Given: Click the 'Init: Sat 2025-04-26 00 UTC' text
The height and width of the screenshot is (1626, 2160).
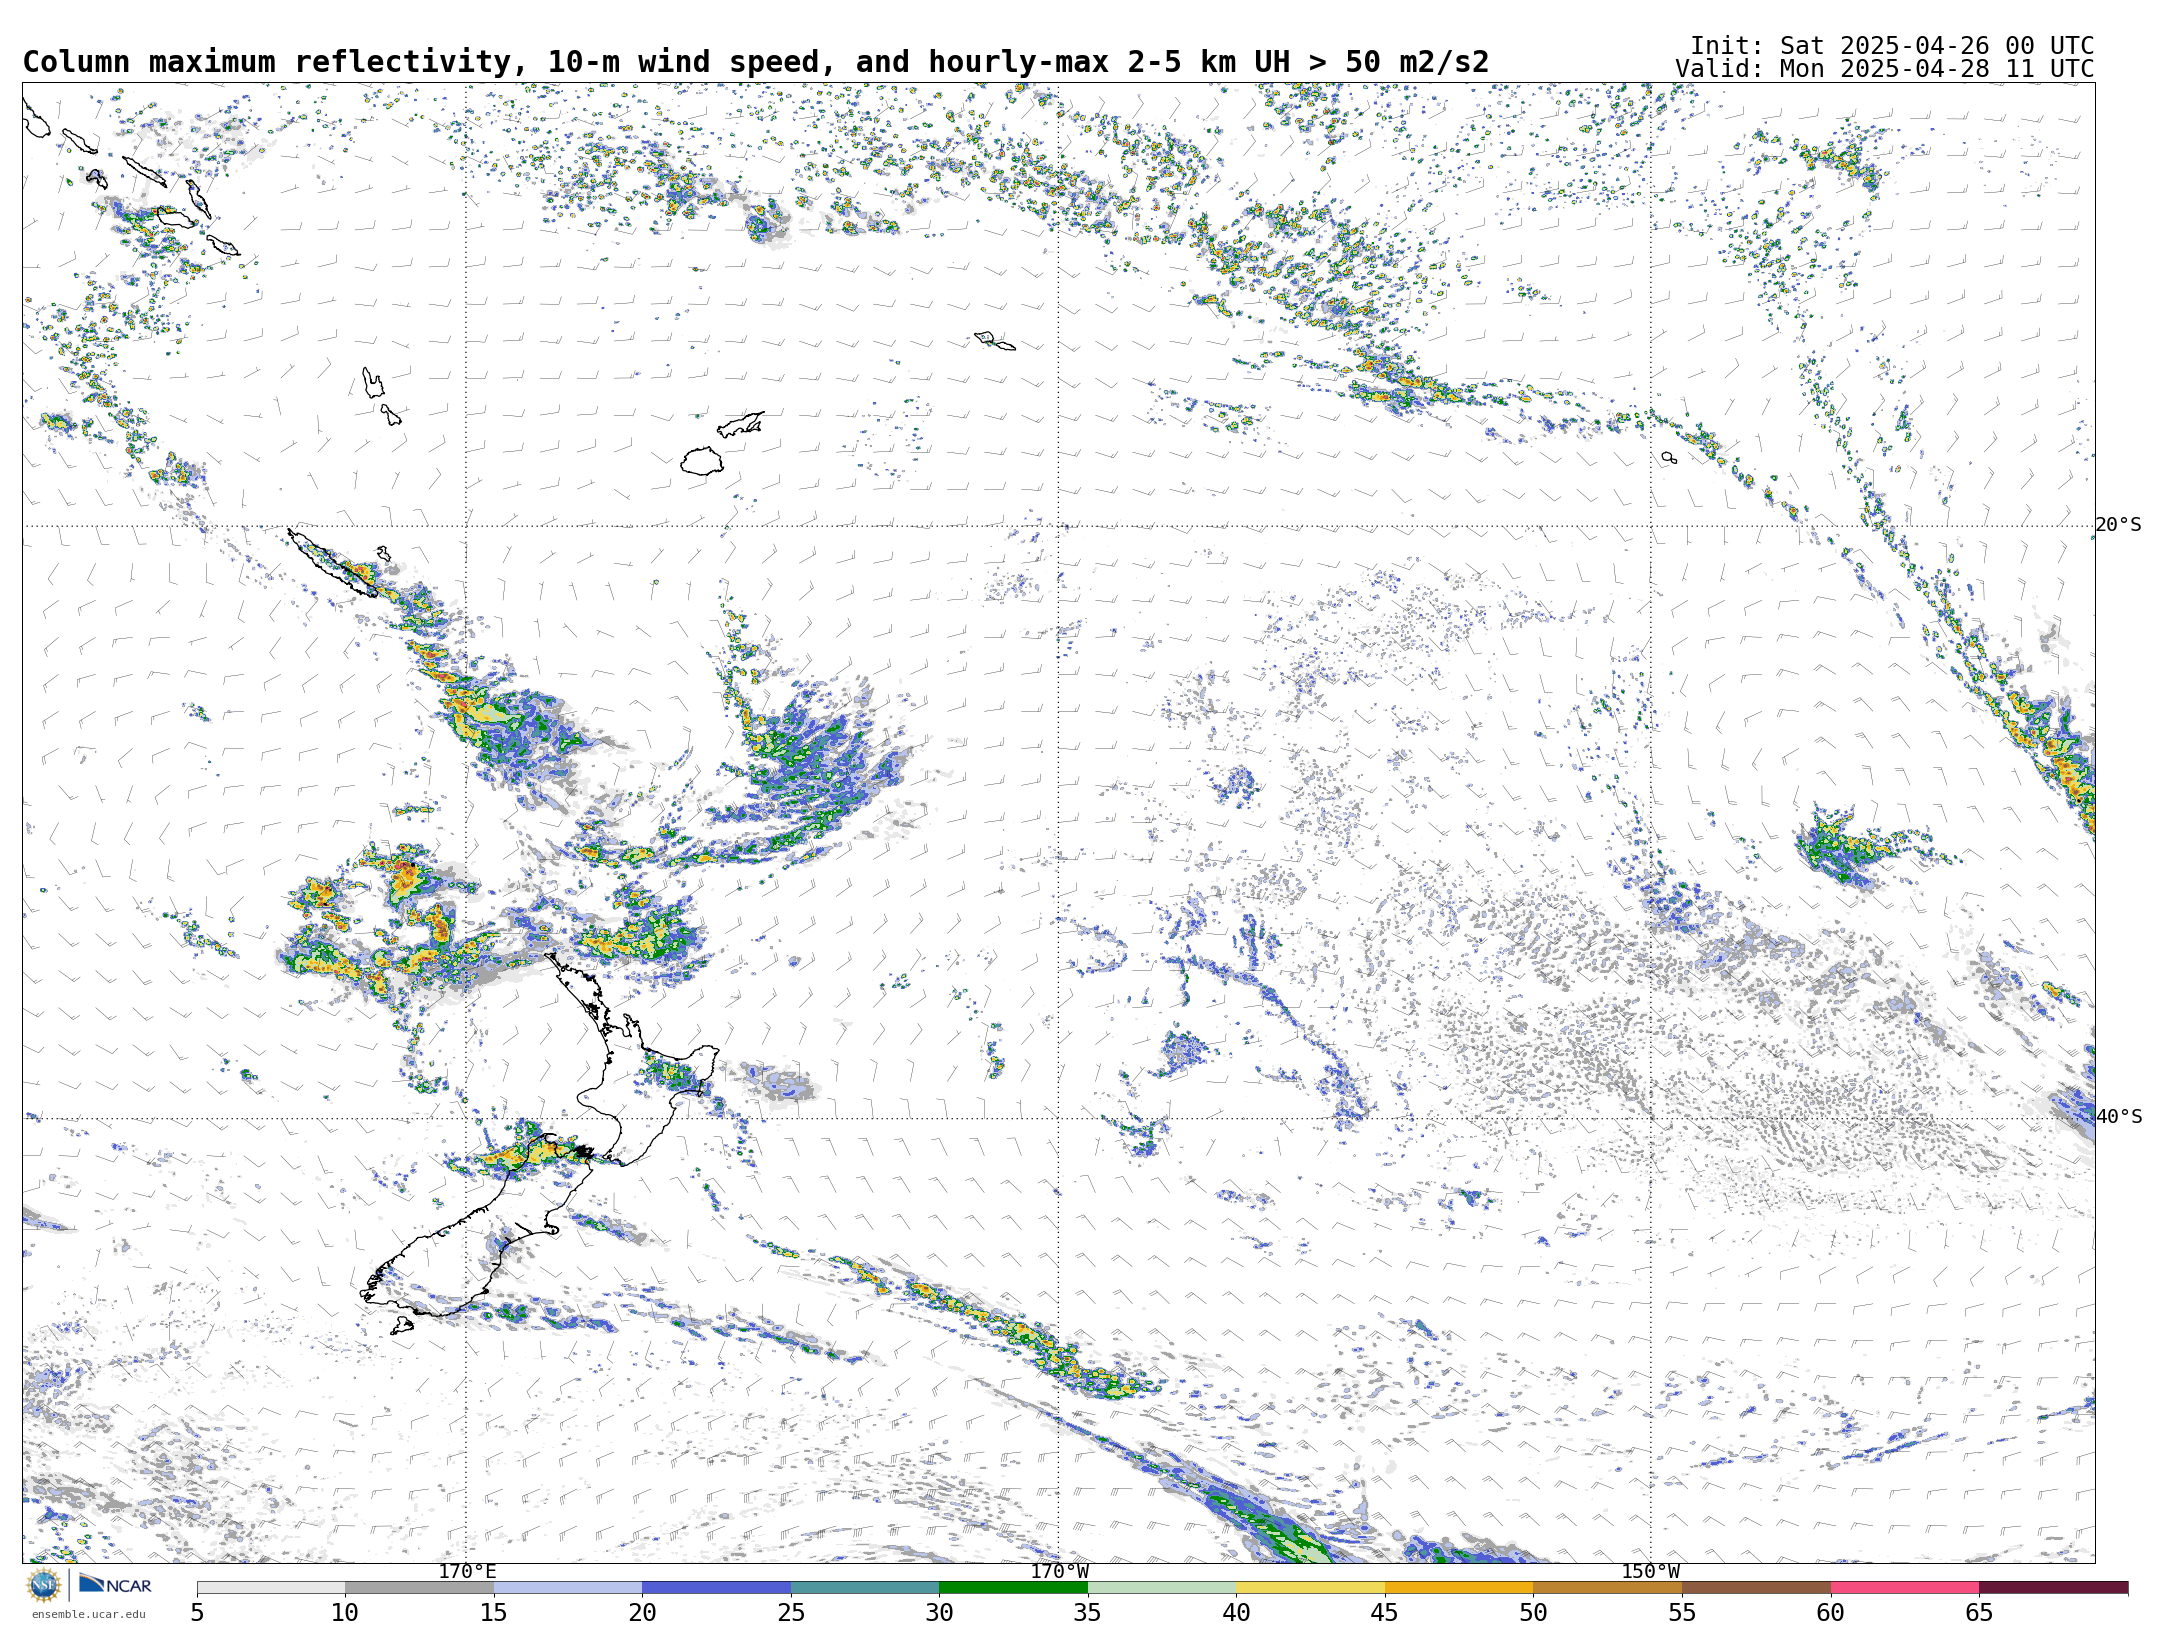Looking at the screenshot, I should 1892,46.
